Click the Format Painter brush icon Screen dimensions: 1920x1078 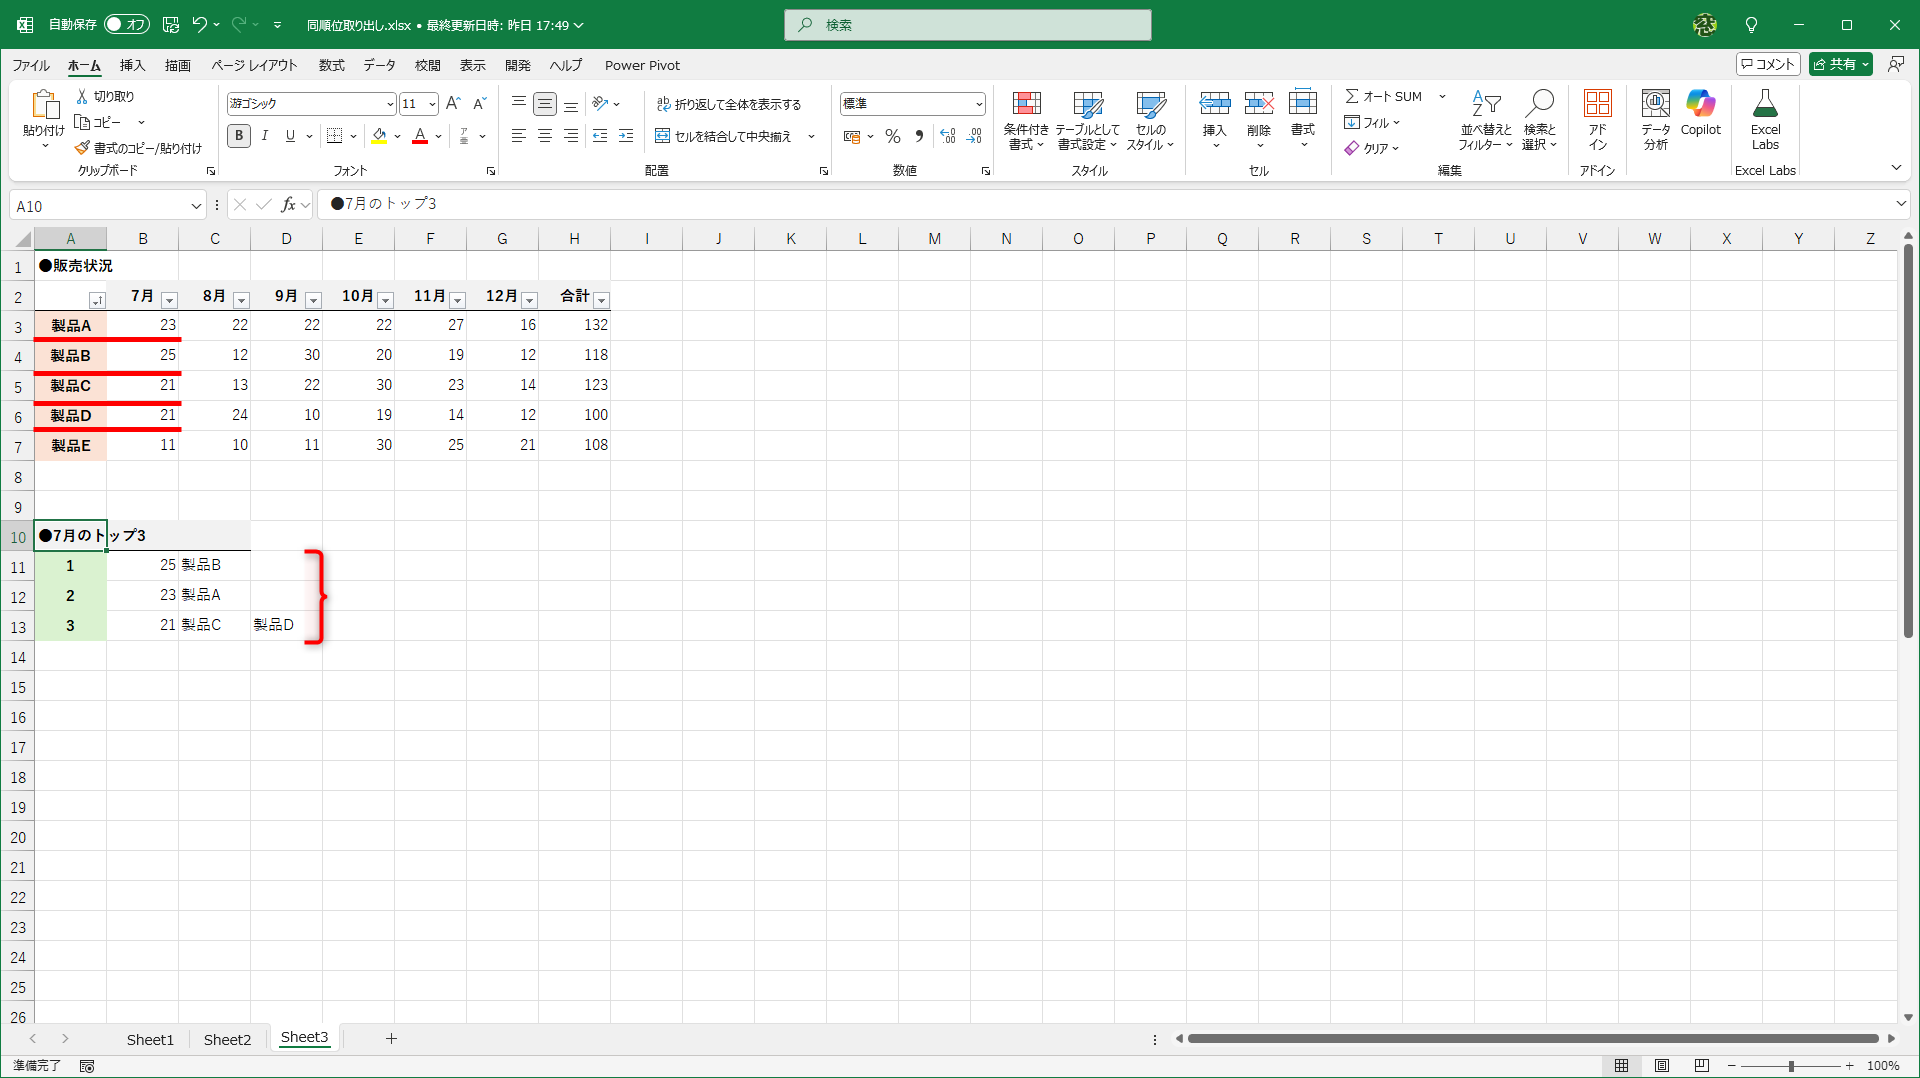coord(83,148)
